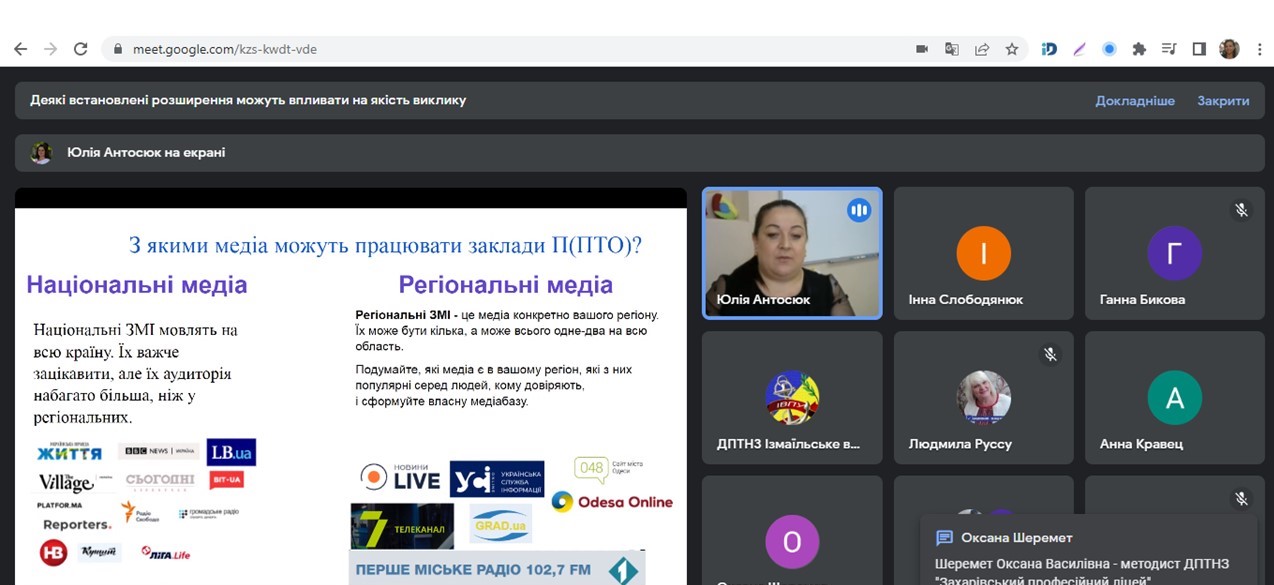Click the browser back arrow

22,49
